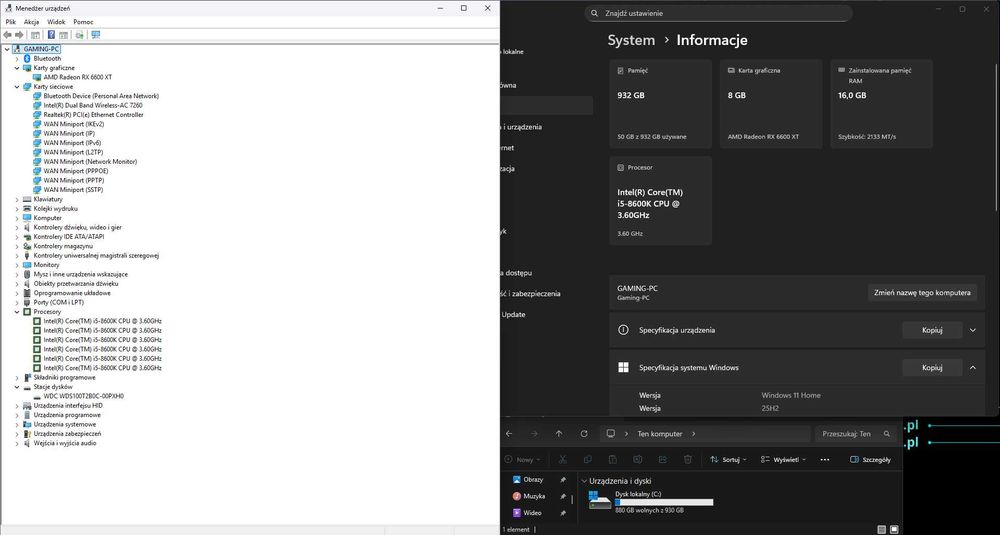Click the Forward arrow in Device Manager toolbar
1000x535 pixels.
click(19, 35)
